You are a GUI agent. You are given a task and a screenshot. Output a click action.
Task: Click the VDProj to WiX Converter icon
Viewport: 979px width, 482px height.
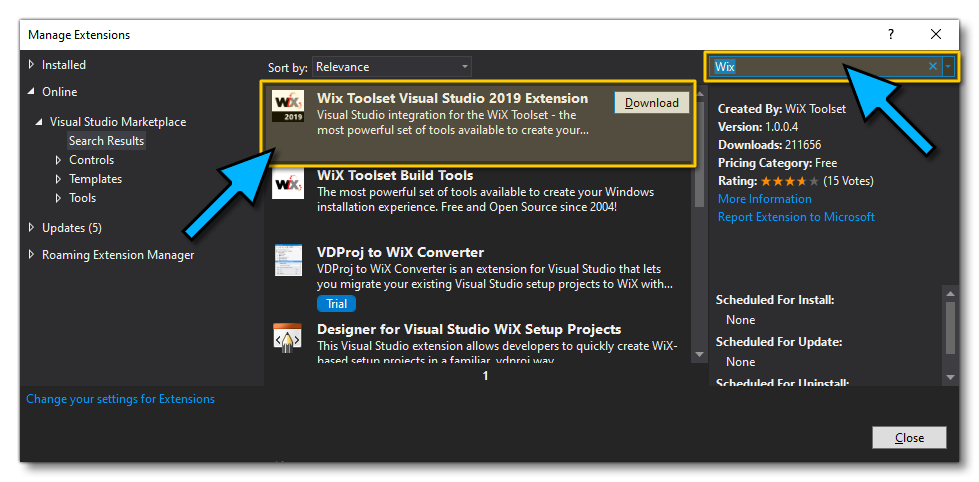pyautogui.click(x=288, y=260)
